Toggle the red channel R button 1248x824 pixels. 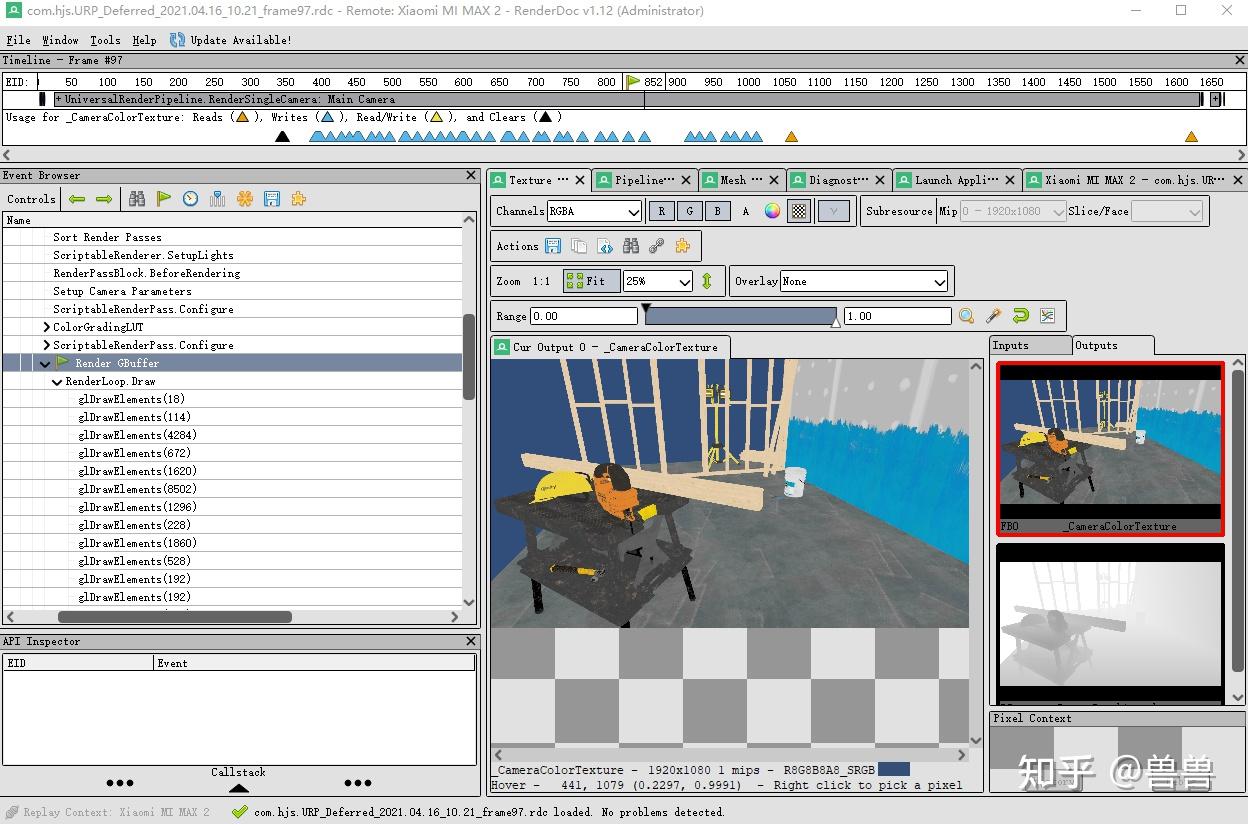click(661, 211)
